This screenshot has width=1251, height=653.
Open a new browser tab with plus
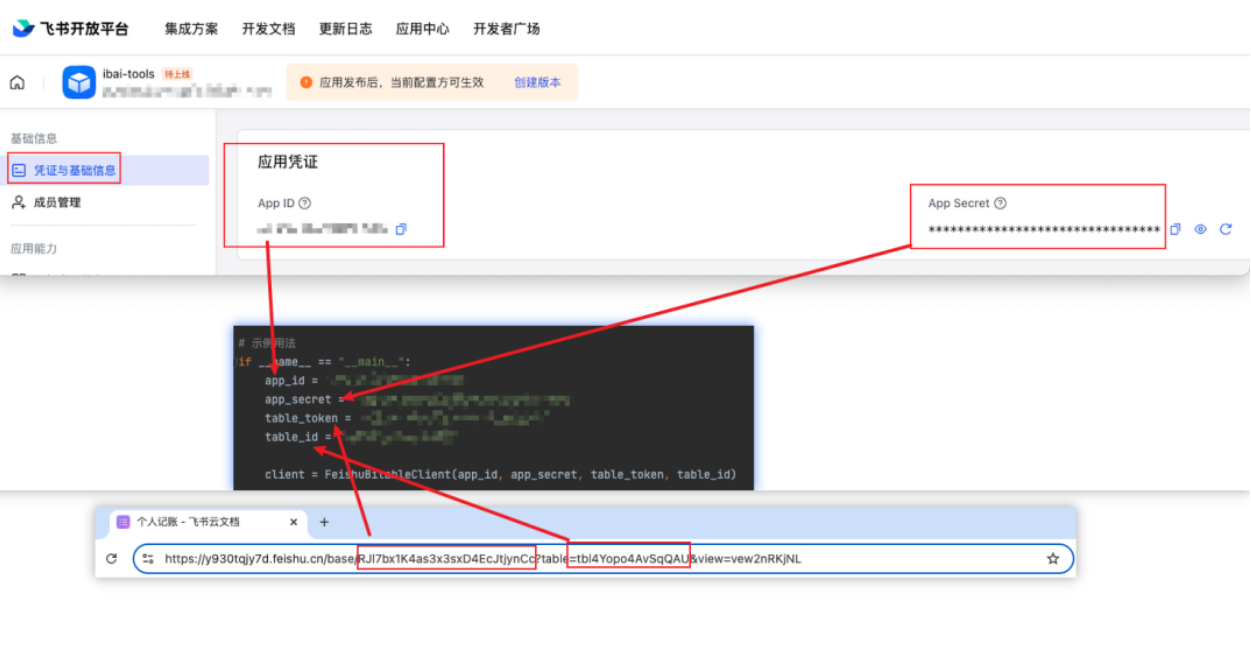coord(324,522)
